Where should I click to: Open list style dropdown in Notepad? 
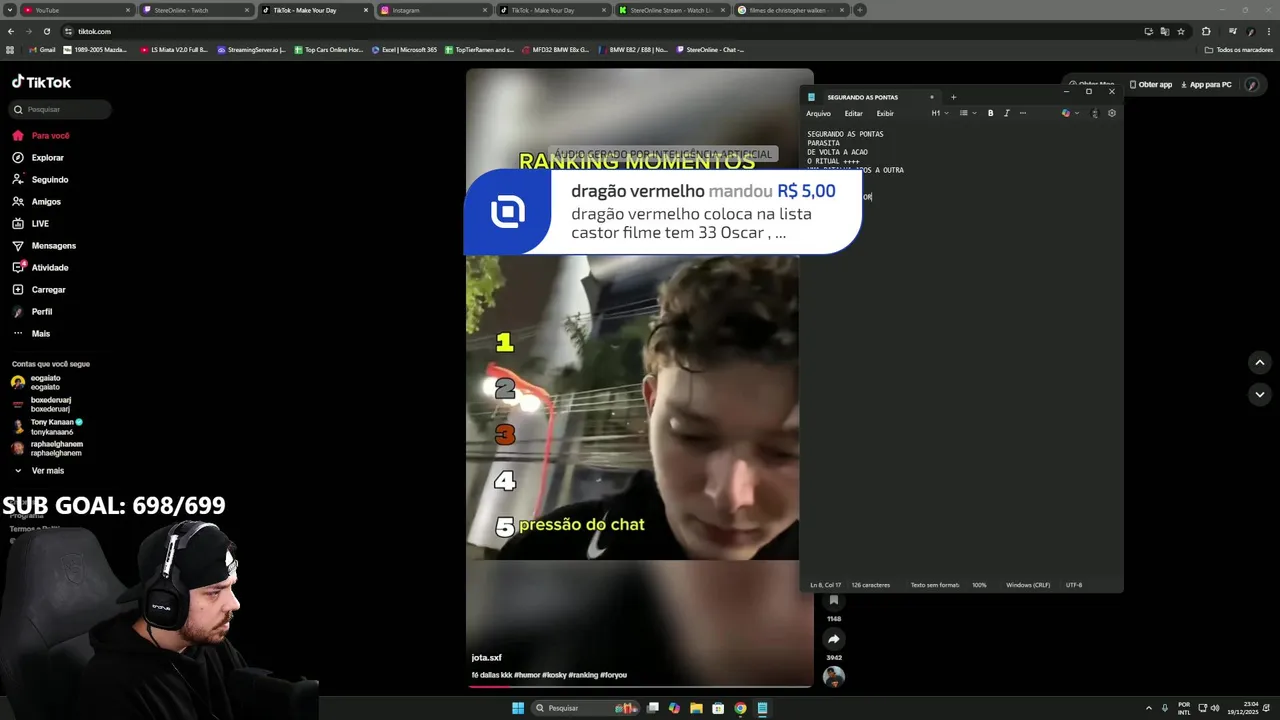pos(967,113)
